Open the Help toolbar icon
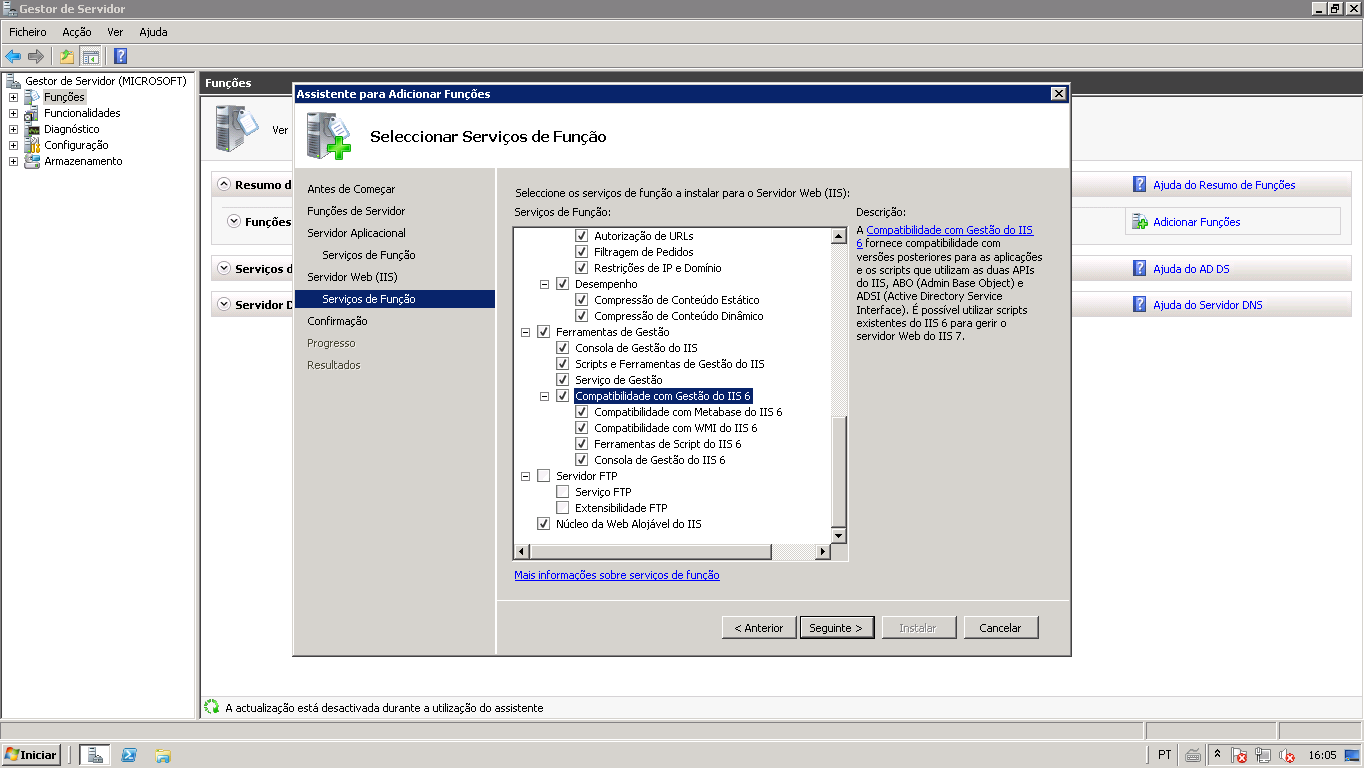1364x768 pixels. pyautogui.click(x=120, y=56)
